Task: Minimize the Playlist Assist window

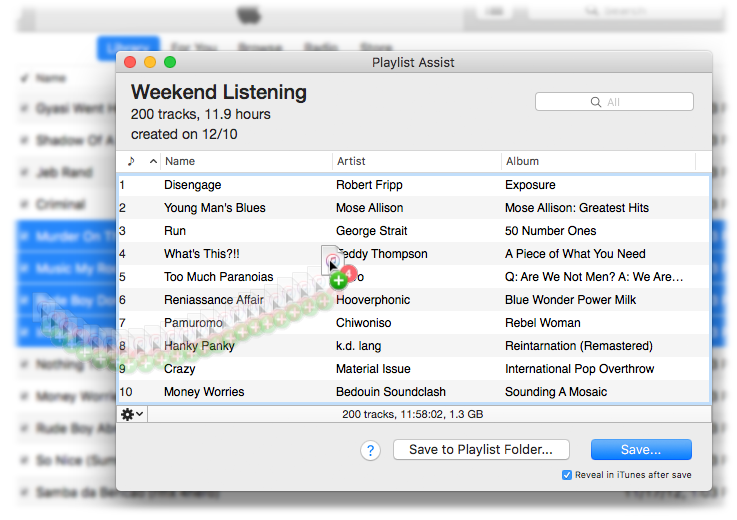Action: [150, 62]
